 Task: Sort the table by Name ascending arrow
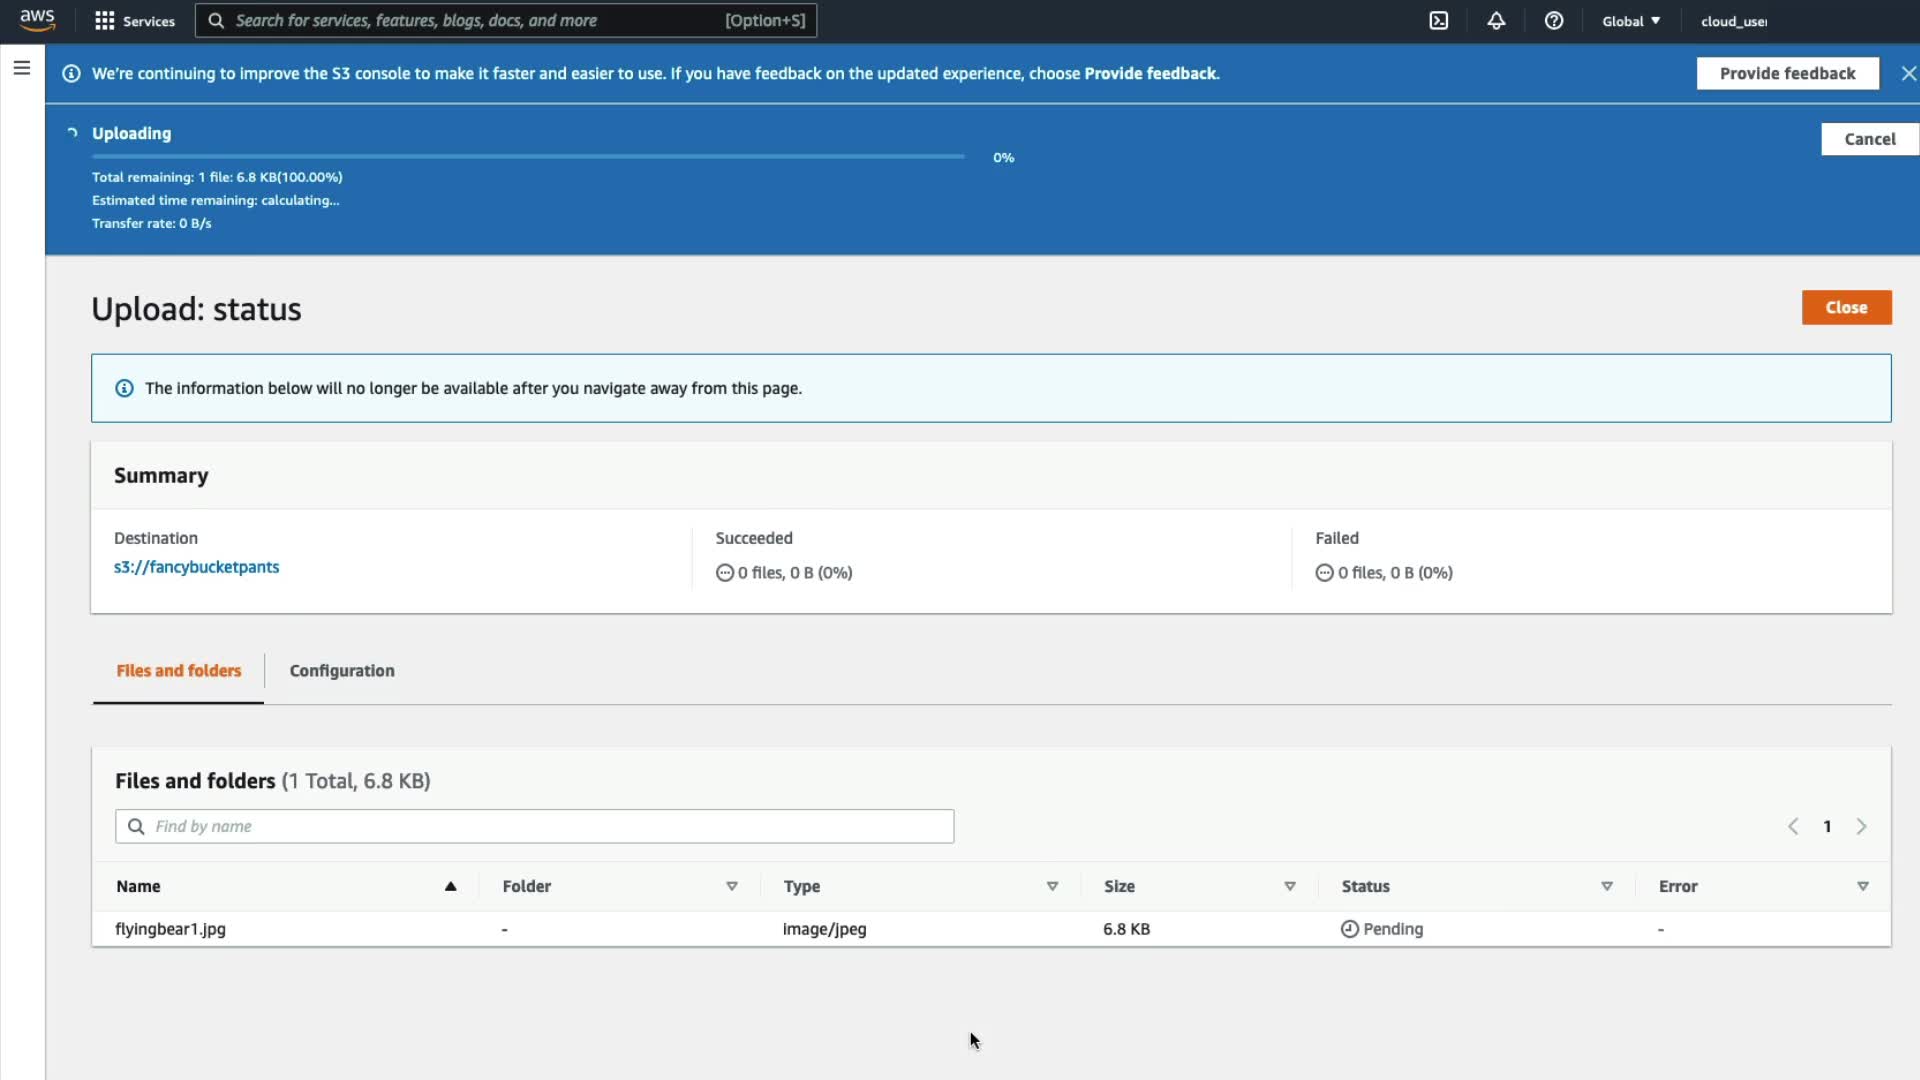point(450,886)
